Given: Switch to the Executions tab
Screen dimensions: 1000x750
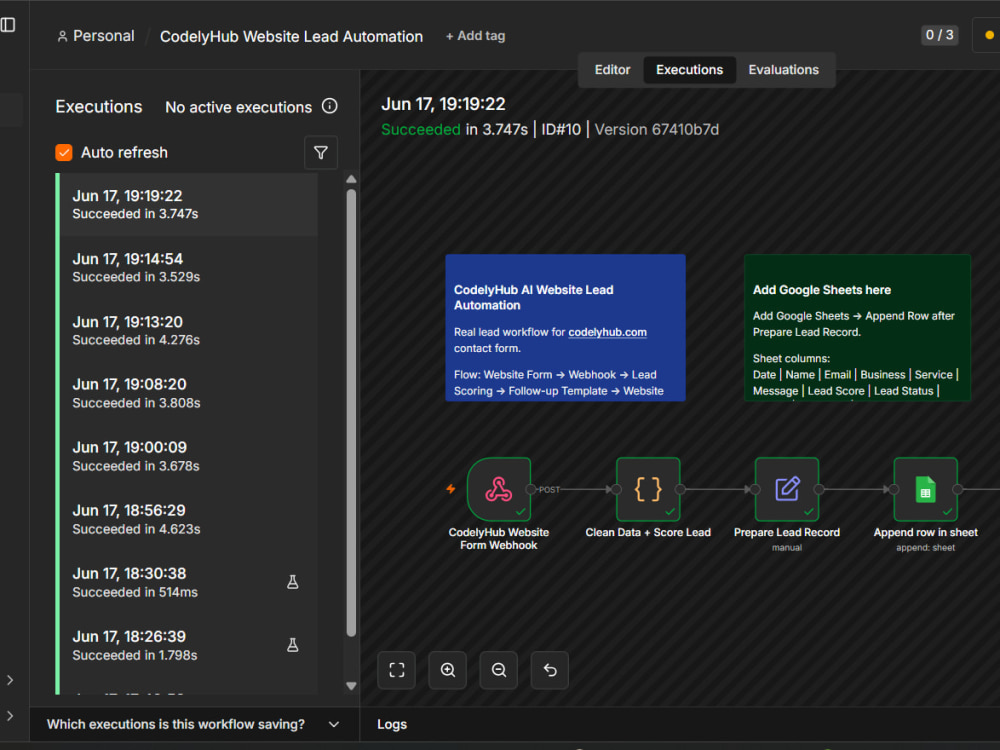Looking at the screenshot, I should point(689,70).
